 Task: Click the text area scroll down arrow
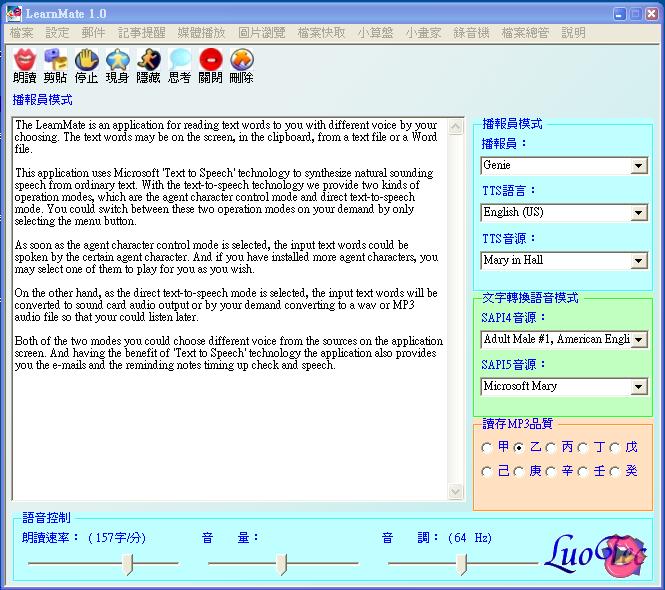pyautogui.click(x=456, y=492)
